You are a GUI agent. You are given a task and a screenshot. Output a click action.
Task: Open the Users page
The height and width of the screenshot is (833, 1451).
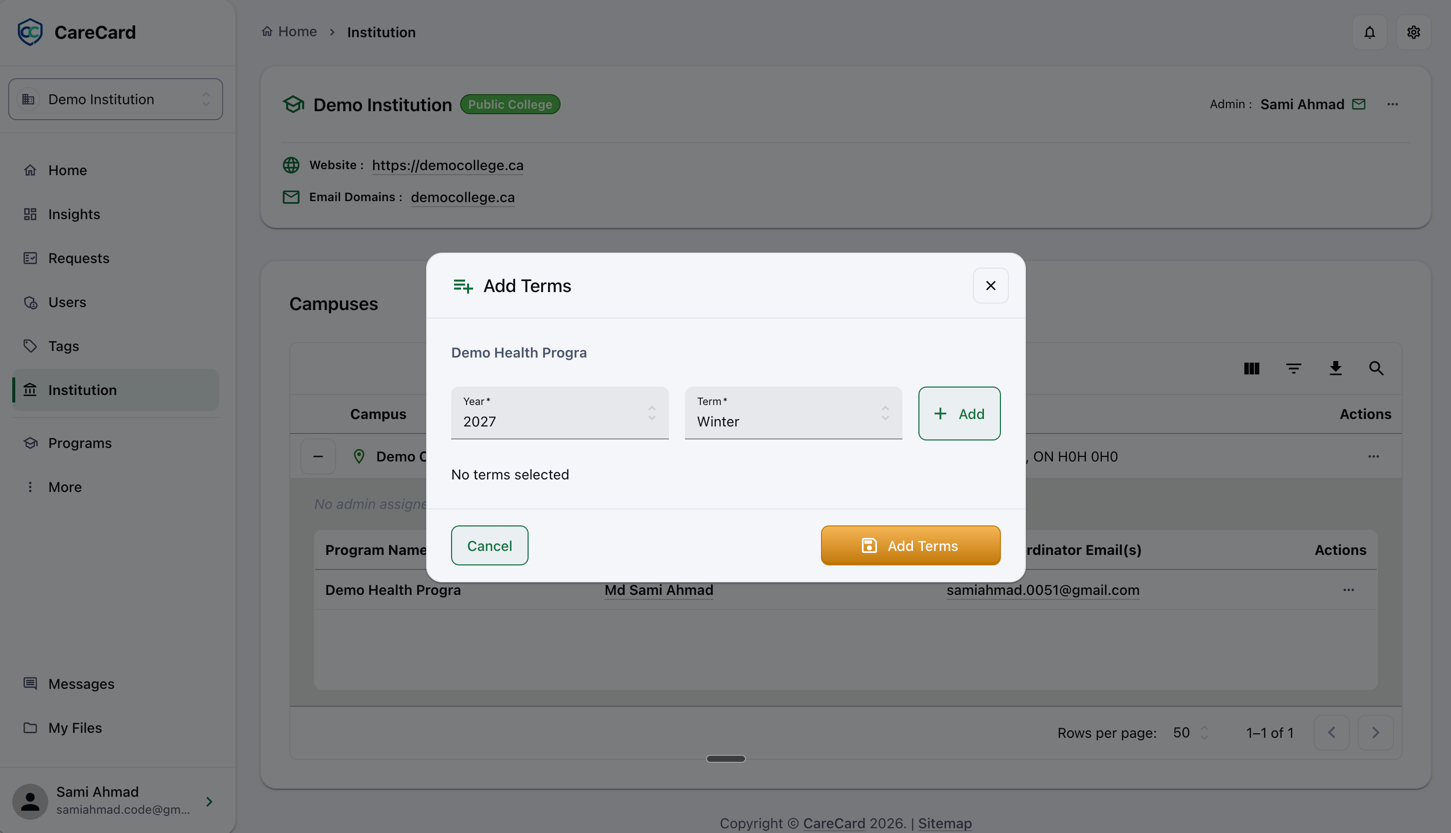click(116, 302)
